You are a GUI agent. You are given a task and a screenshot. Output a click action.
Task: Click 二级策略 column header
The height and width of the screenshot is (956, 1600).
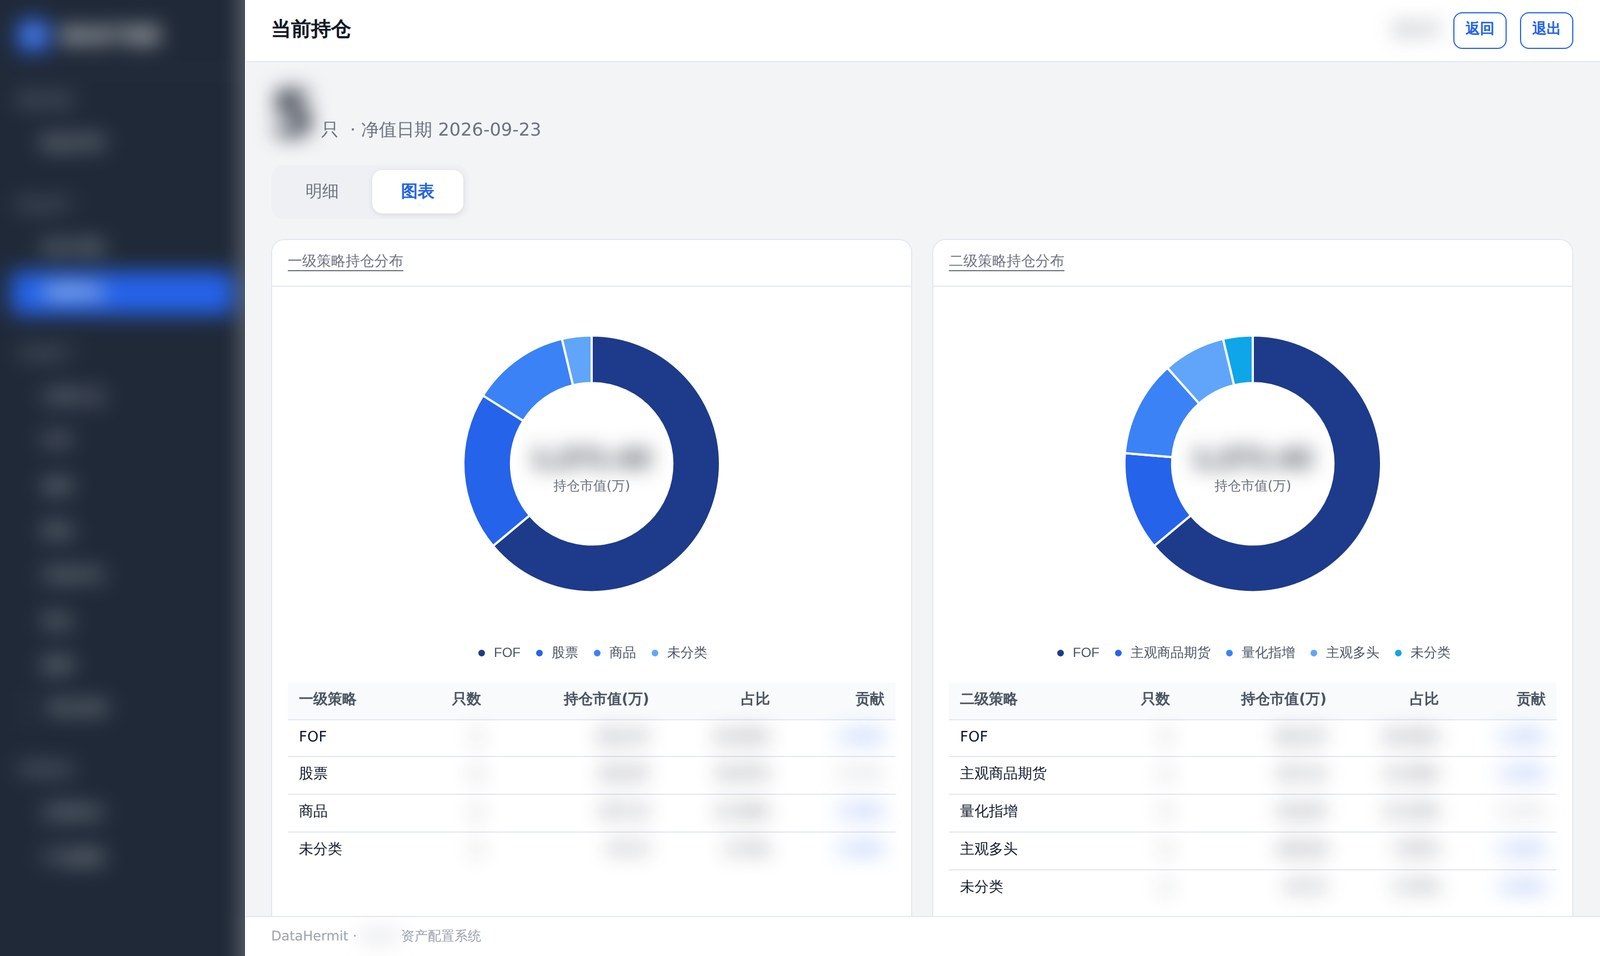tap(989, 699)
